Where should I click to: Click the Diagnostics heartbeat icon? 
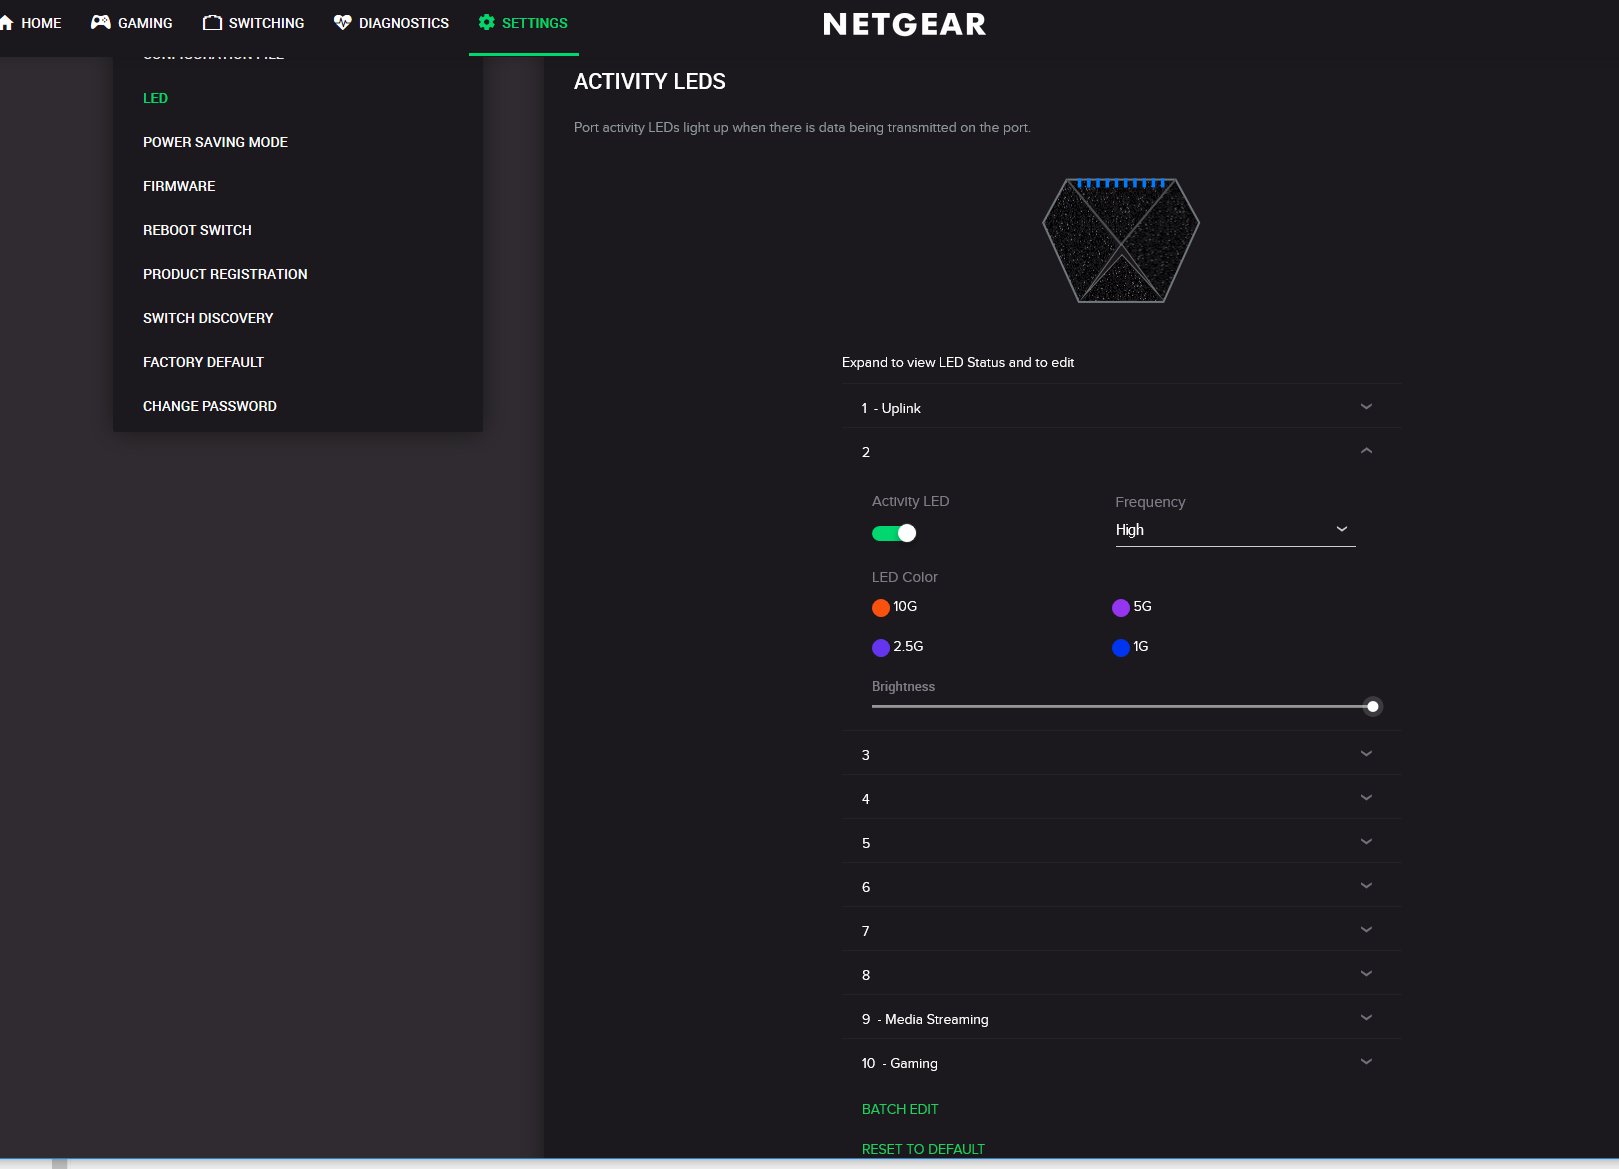(342, 22)
